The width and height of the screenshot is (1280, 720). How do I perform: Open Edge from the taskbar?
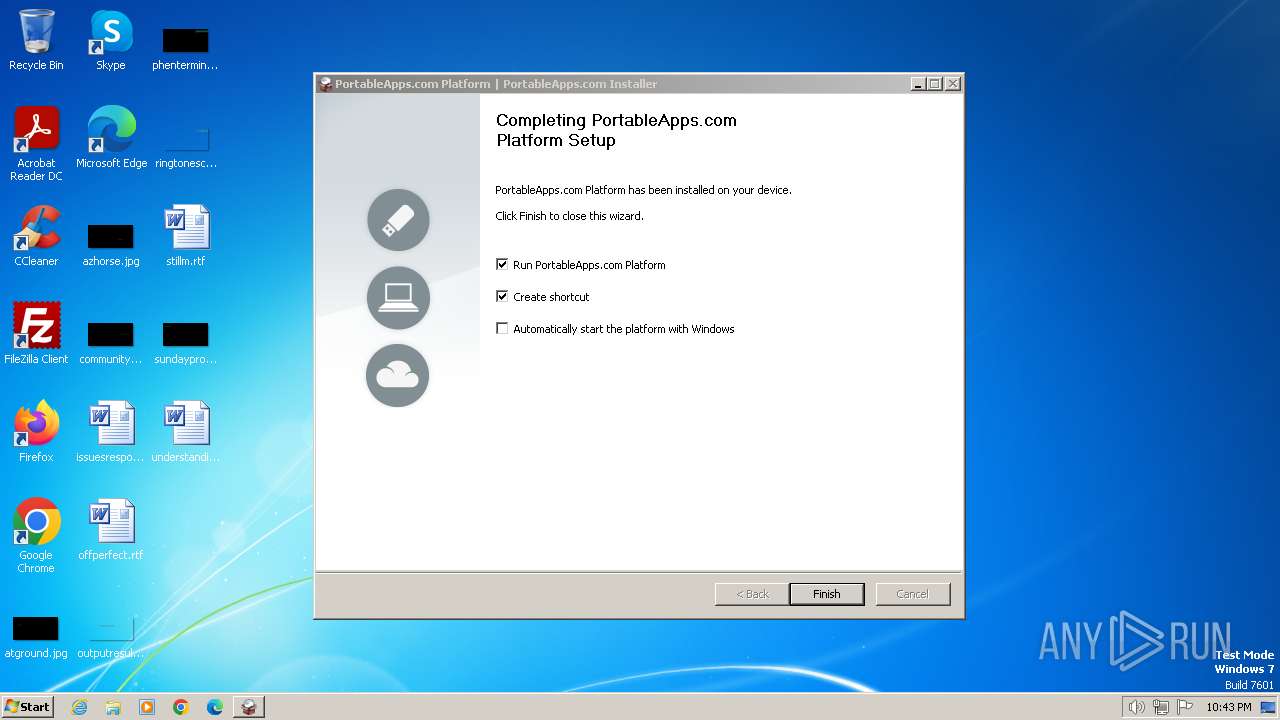215,707
